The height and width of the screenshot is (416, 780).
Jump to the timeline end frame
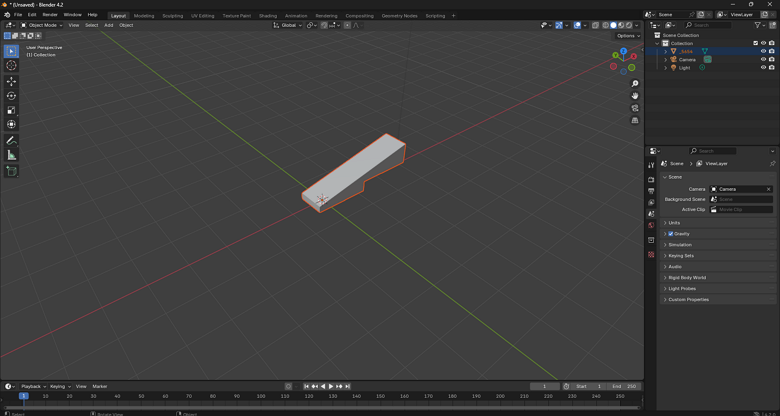tap(348, 386)
